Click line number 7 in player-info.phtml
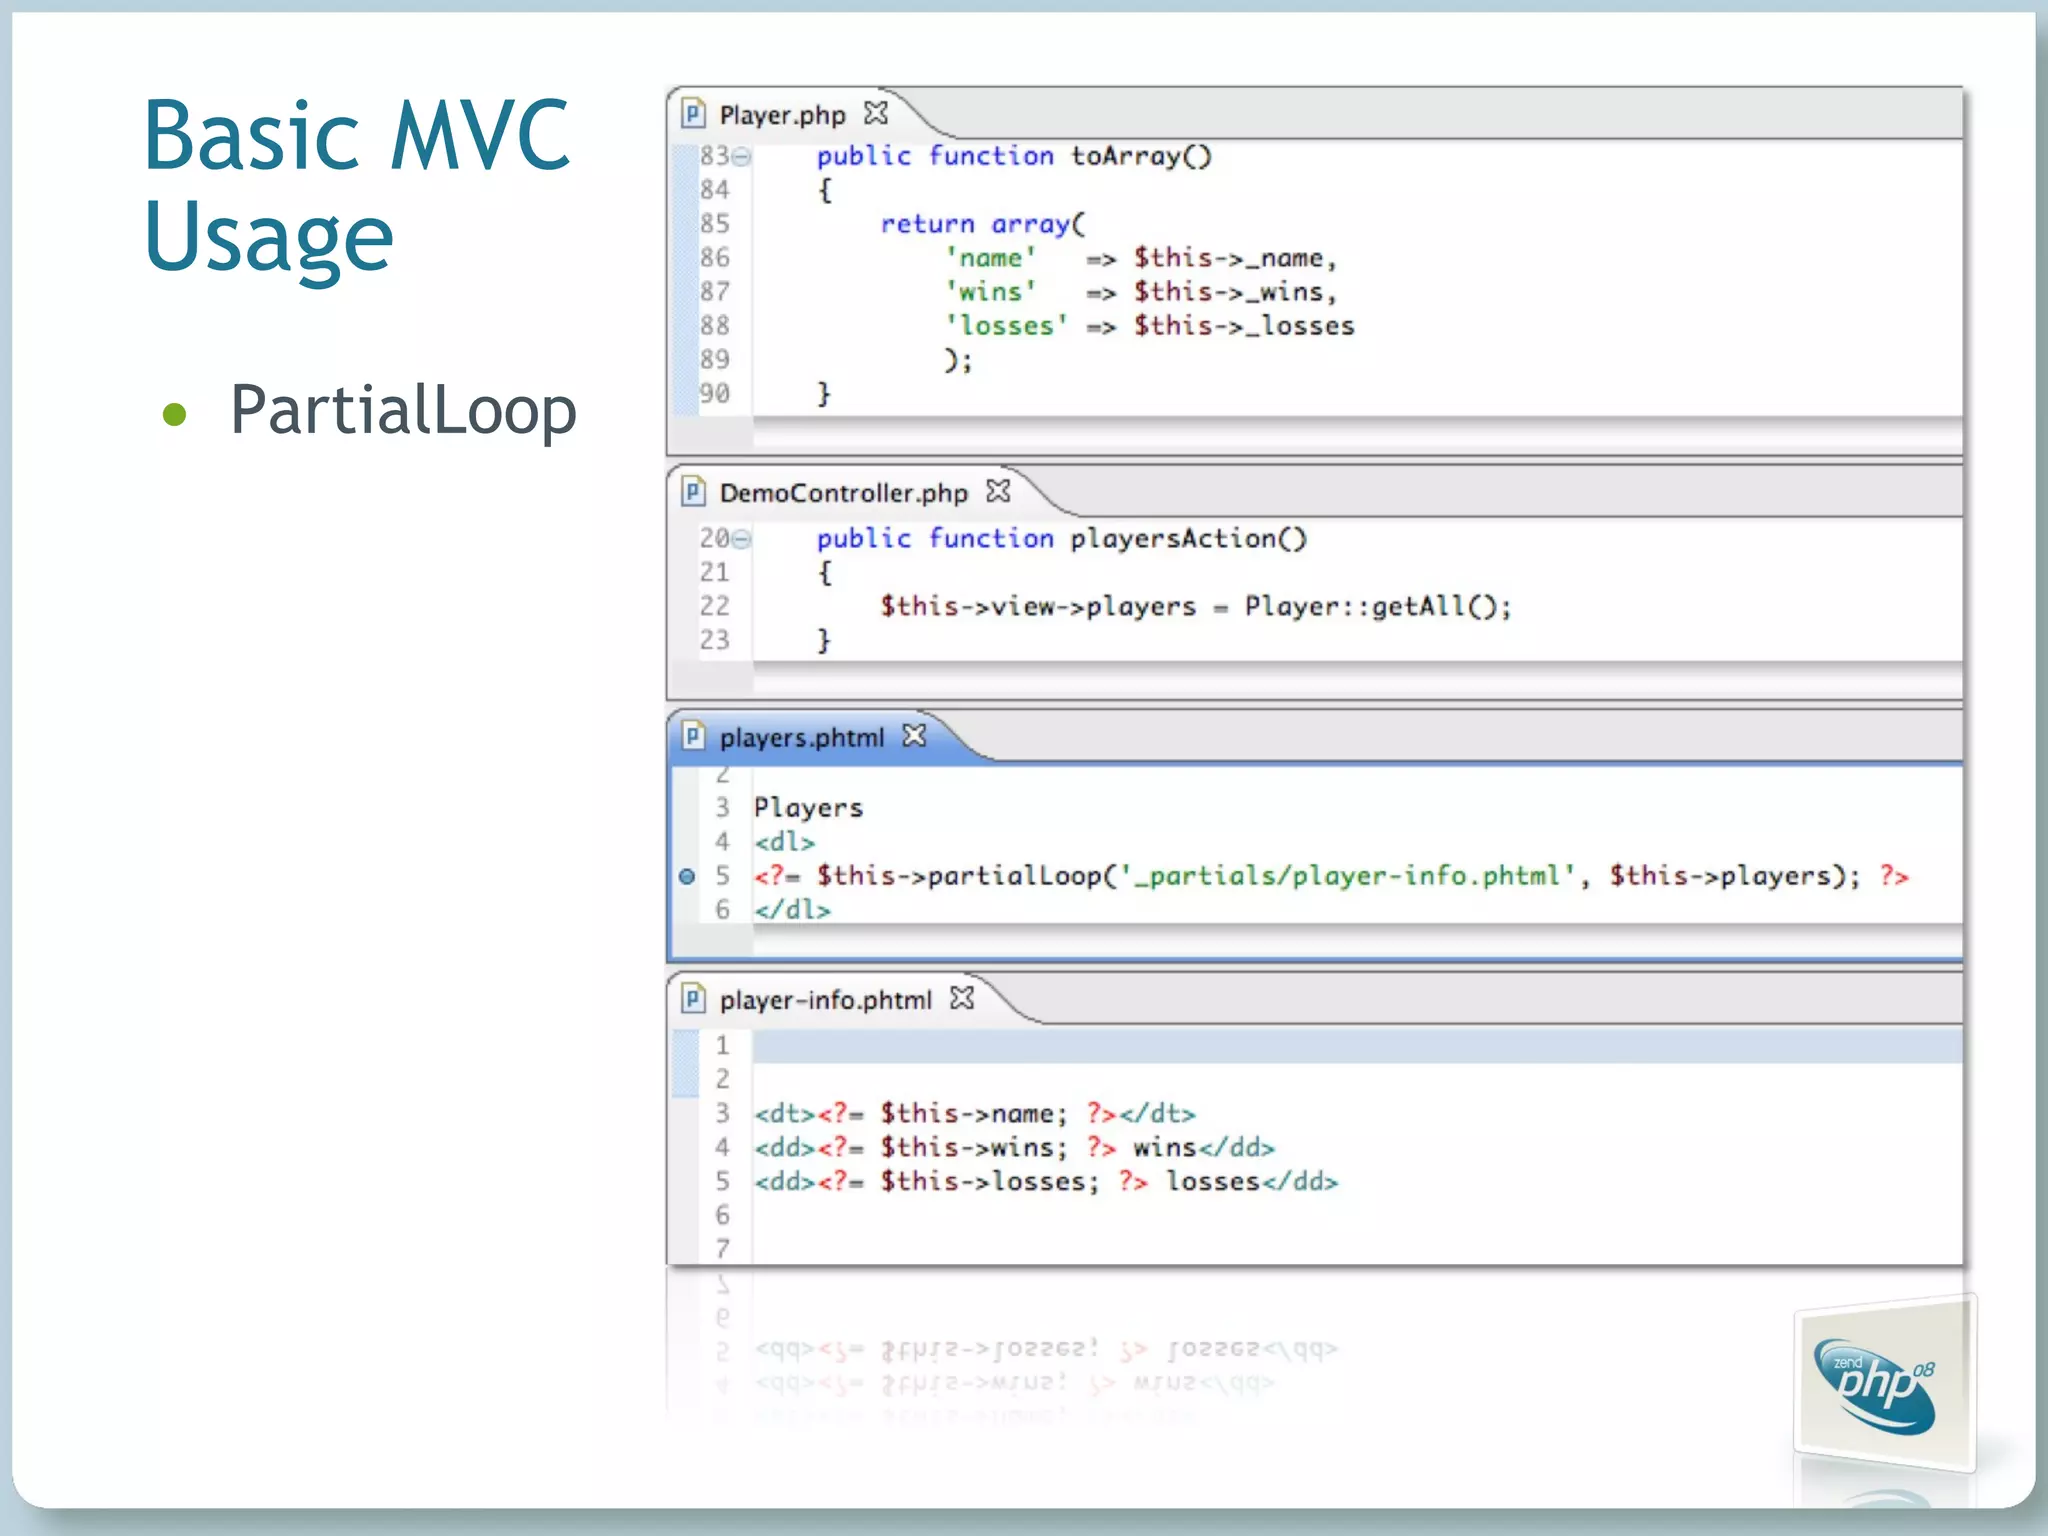Viewport: 2048px width, 1536px height. 722,1249
